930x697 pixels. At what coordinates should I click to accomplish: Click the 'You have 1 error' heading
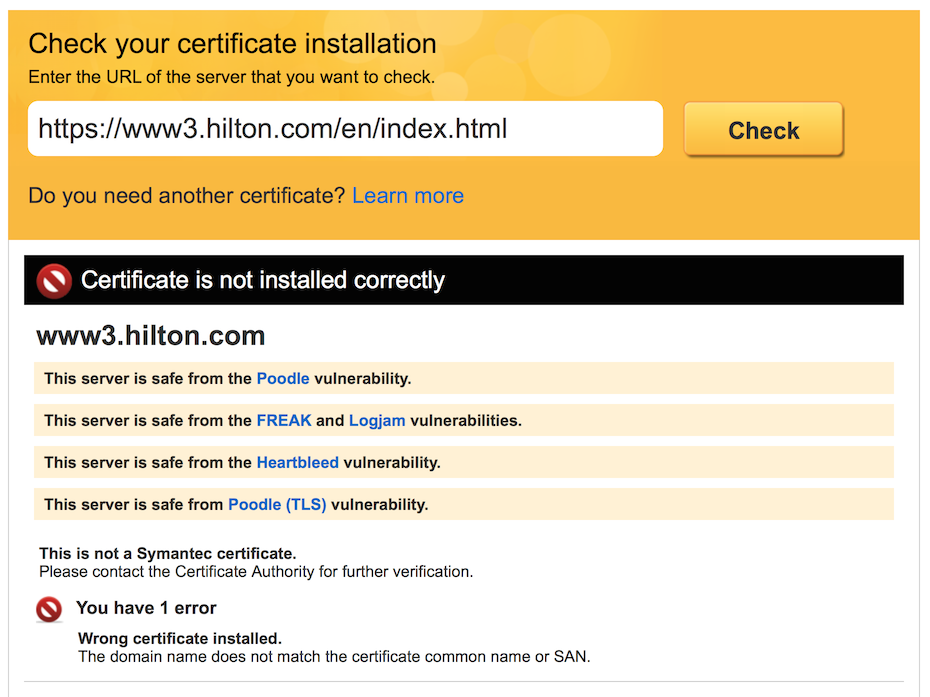click(x=146, y=608)
